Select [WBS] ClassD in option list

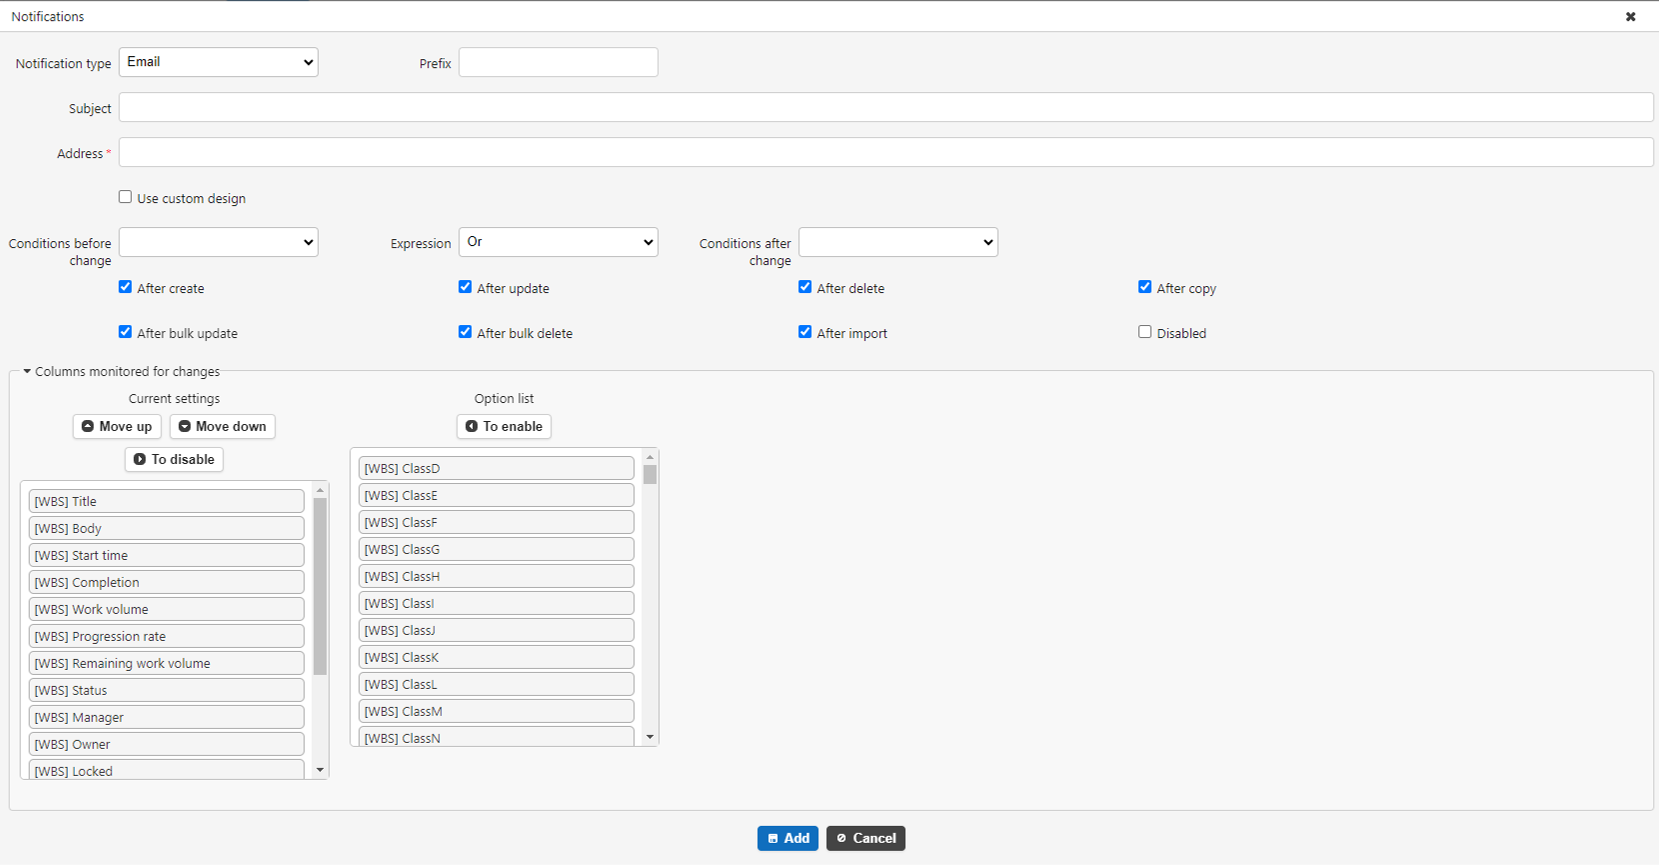tap(496, 468)
